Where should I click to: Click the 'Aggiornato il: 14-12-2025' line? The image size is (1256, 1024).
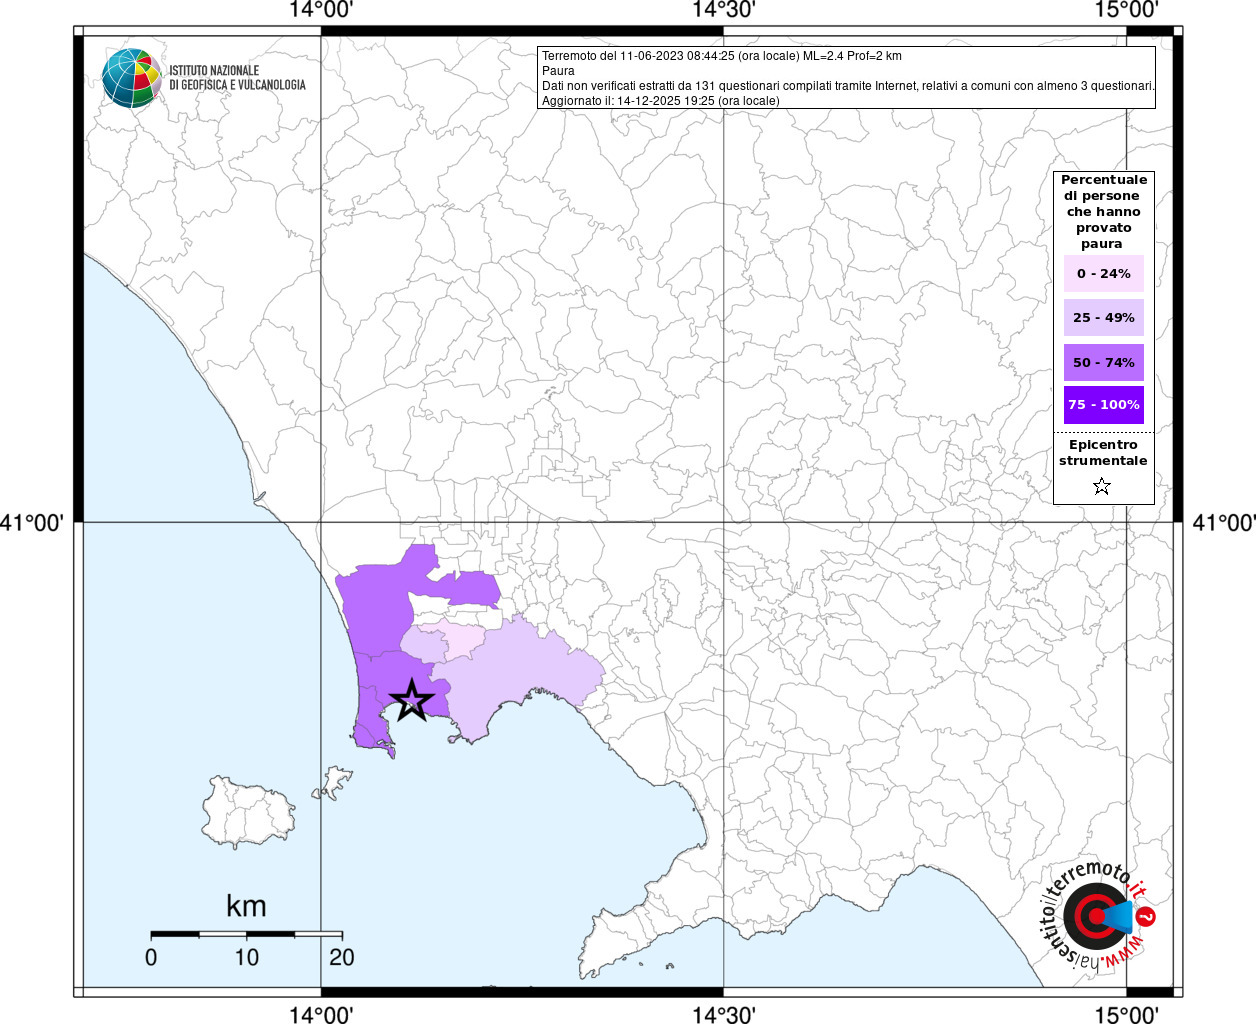(660, 101)
